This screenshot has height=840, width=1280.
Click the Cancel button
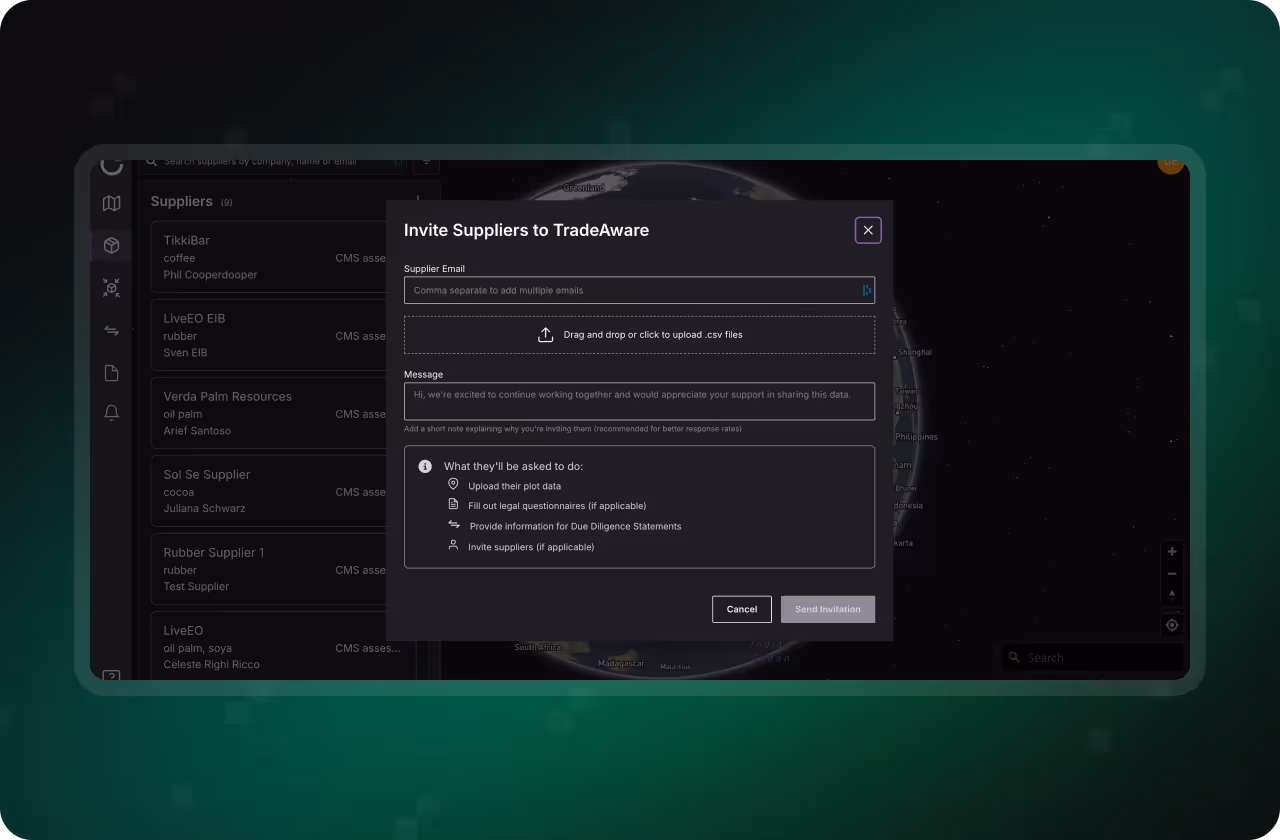coord(742,609)
